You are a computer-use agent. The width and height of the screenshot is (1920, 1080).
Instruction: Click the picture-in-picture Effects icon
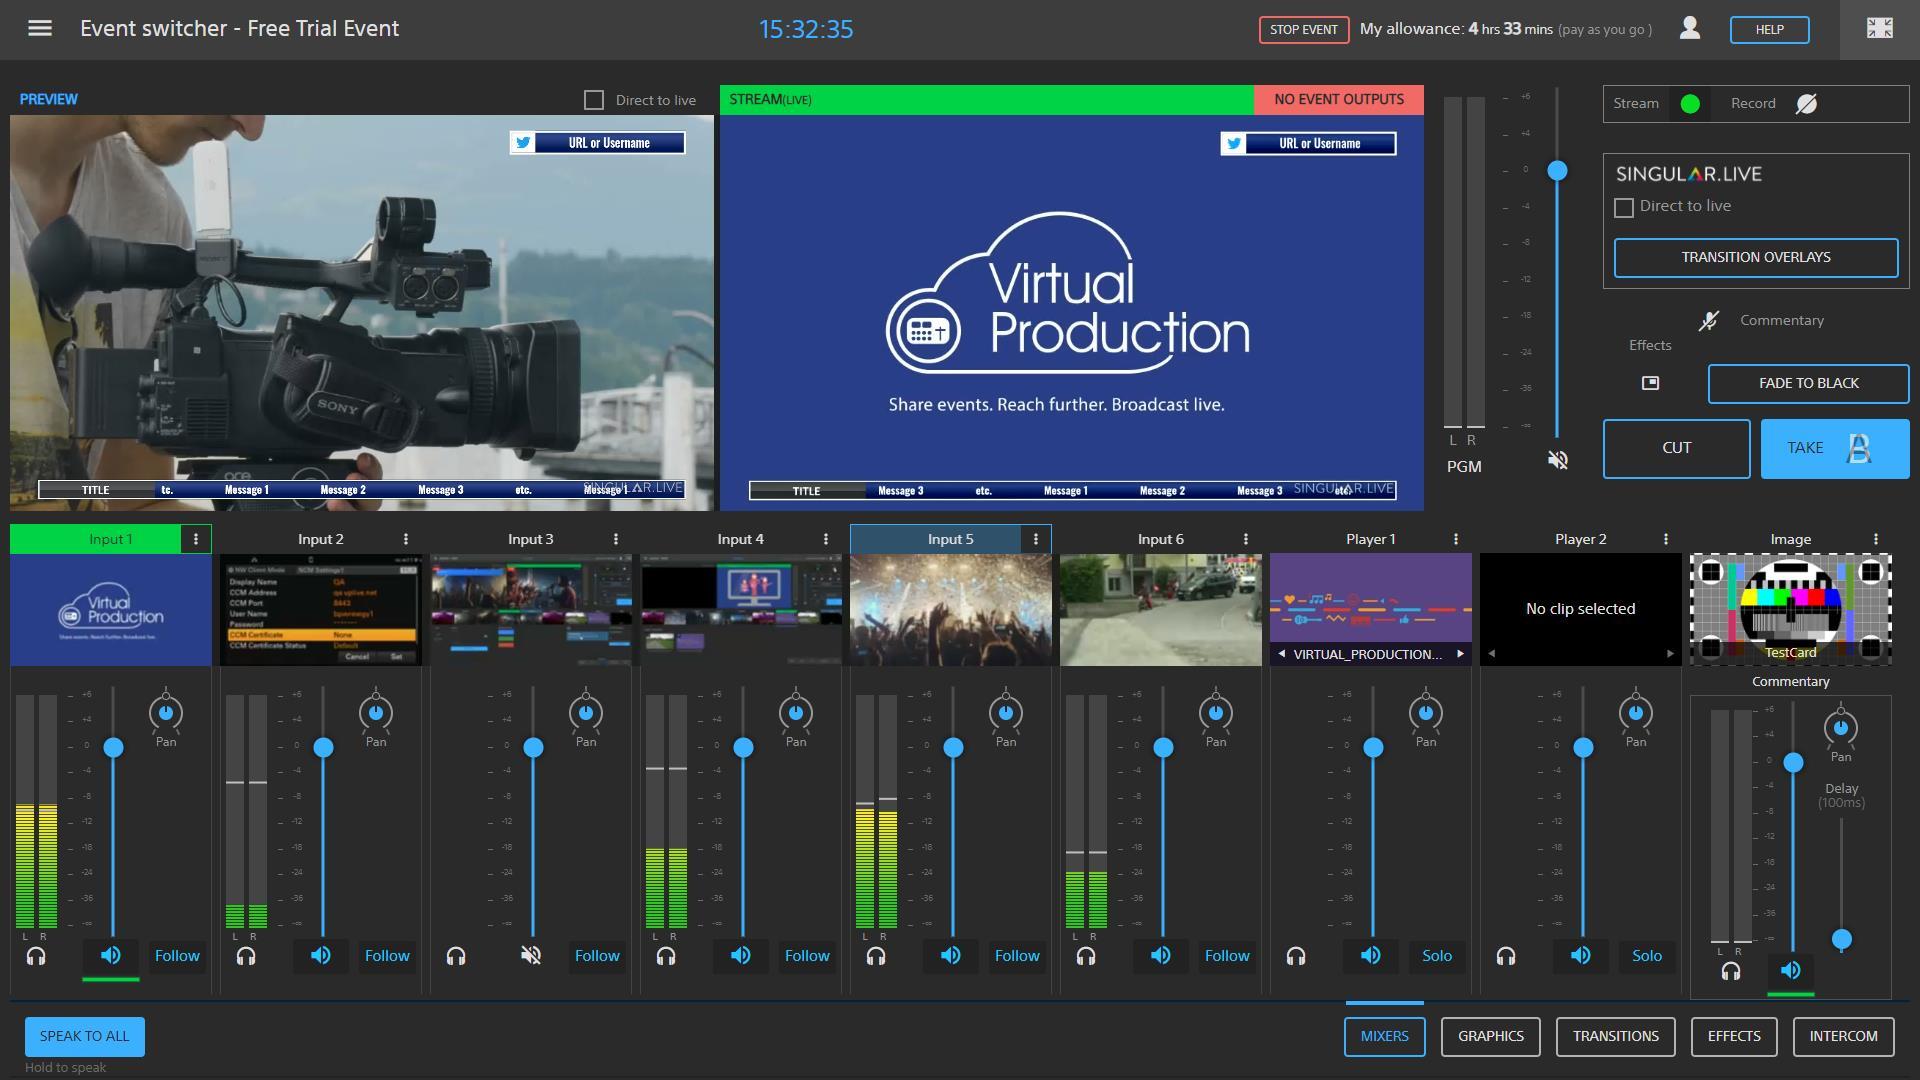(x=1651, y=383)
